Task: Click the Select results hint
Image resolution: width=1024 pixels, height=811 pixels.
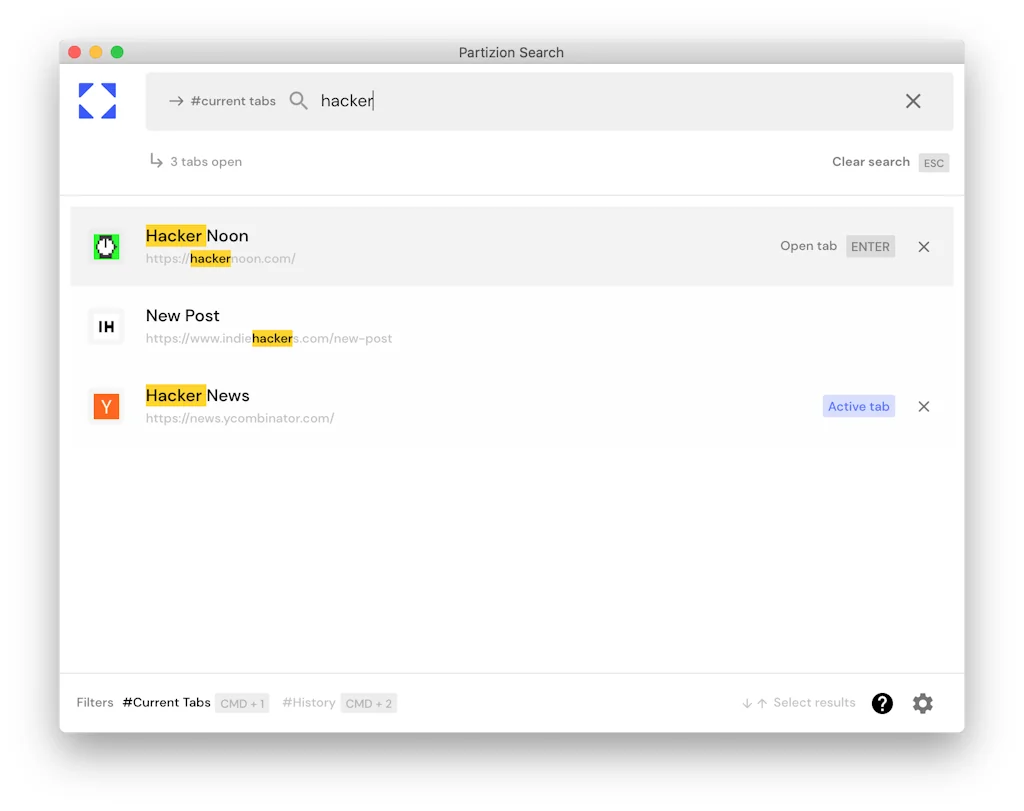Action: point(814,703)
